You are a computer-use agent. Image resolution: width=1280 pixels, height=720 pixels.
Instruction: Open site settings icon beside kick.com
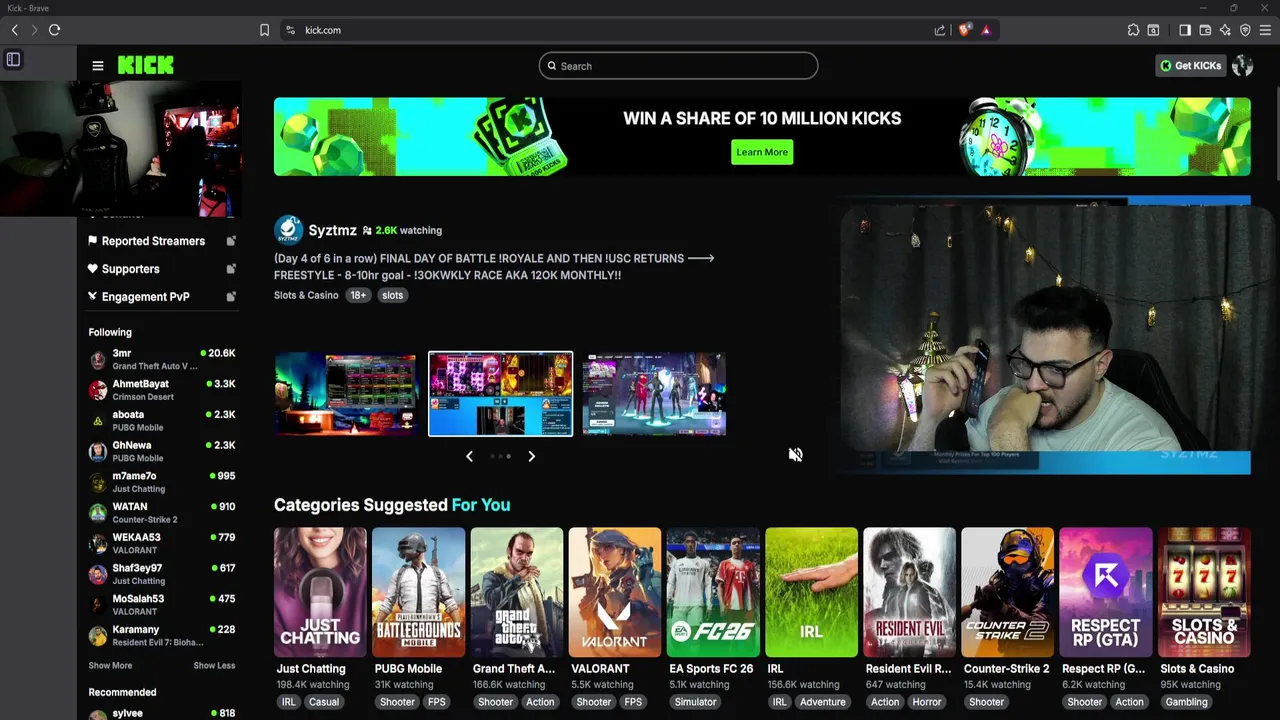coord(290,30)
